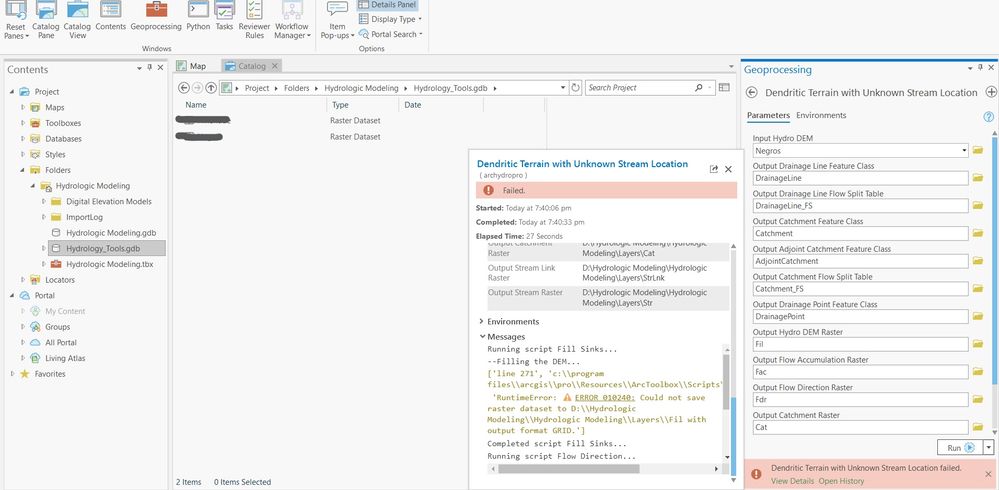Screen dimensions: 999x490
Task: Select Databases in Contents tree
Action: click(x=63, y=139)
